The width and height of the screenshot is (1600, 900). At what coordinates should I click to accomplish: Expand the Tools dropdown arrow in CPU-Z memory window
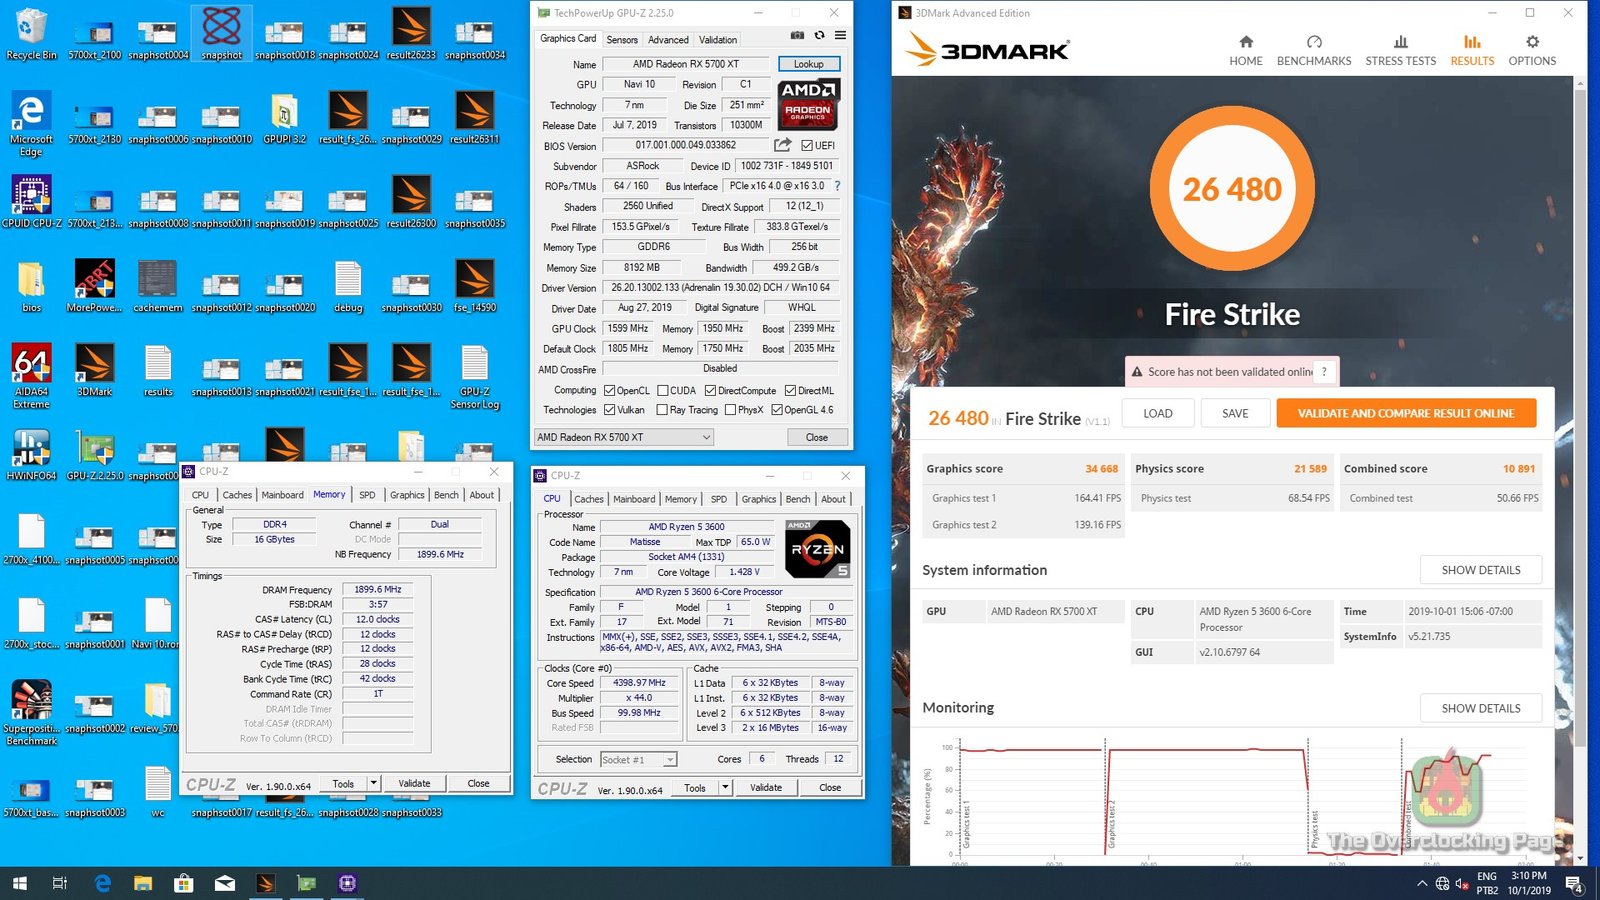[x=373, y=784]
